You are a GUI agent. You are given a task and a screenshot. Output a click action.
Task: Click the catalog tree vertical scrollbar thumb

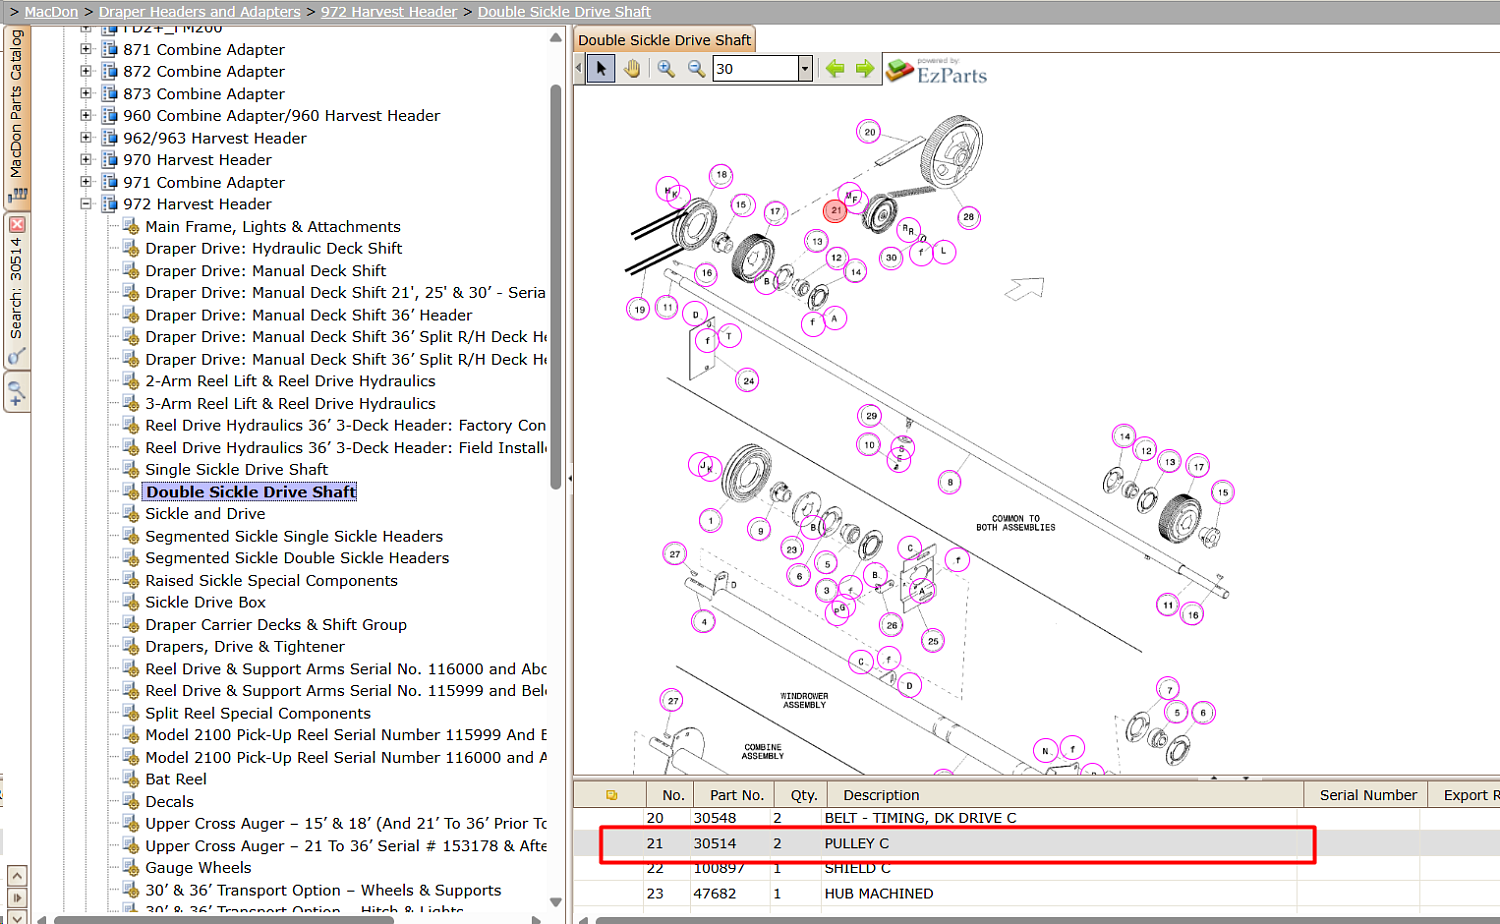point(556,287)
